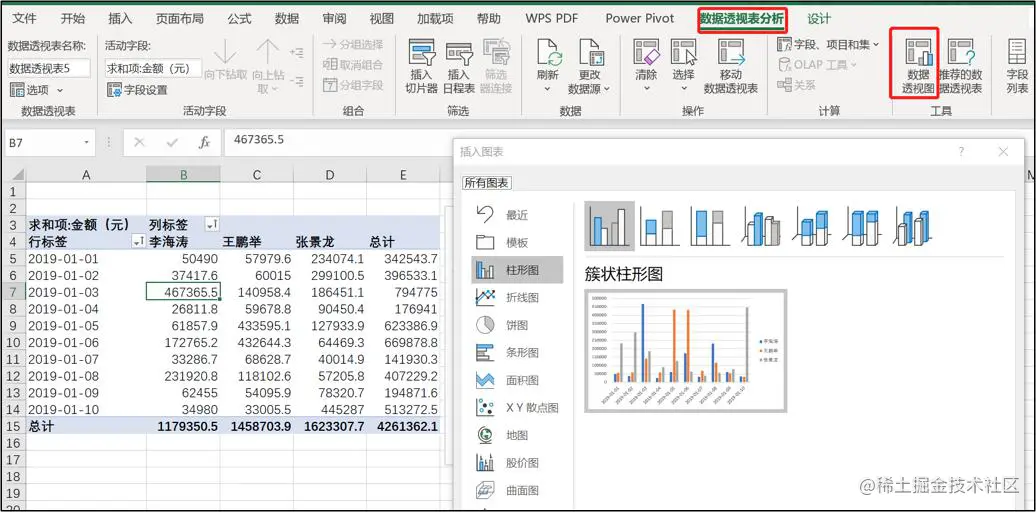The width and height of the screenshot is (1036, 512).
Task: Choose Area chart (面积图) category
Action: (517, 380)
